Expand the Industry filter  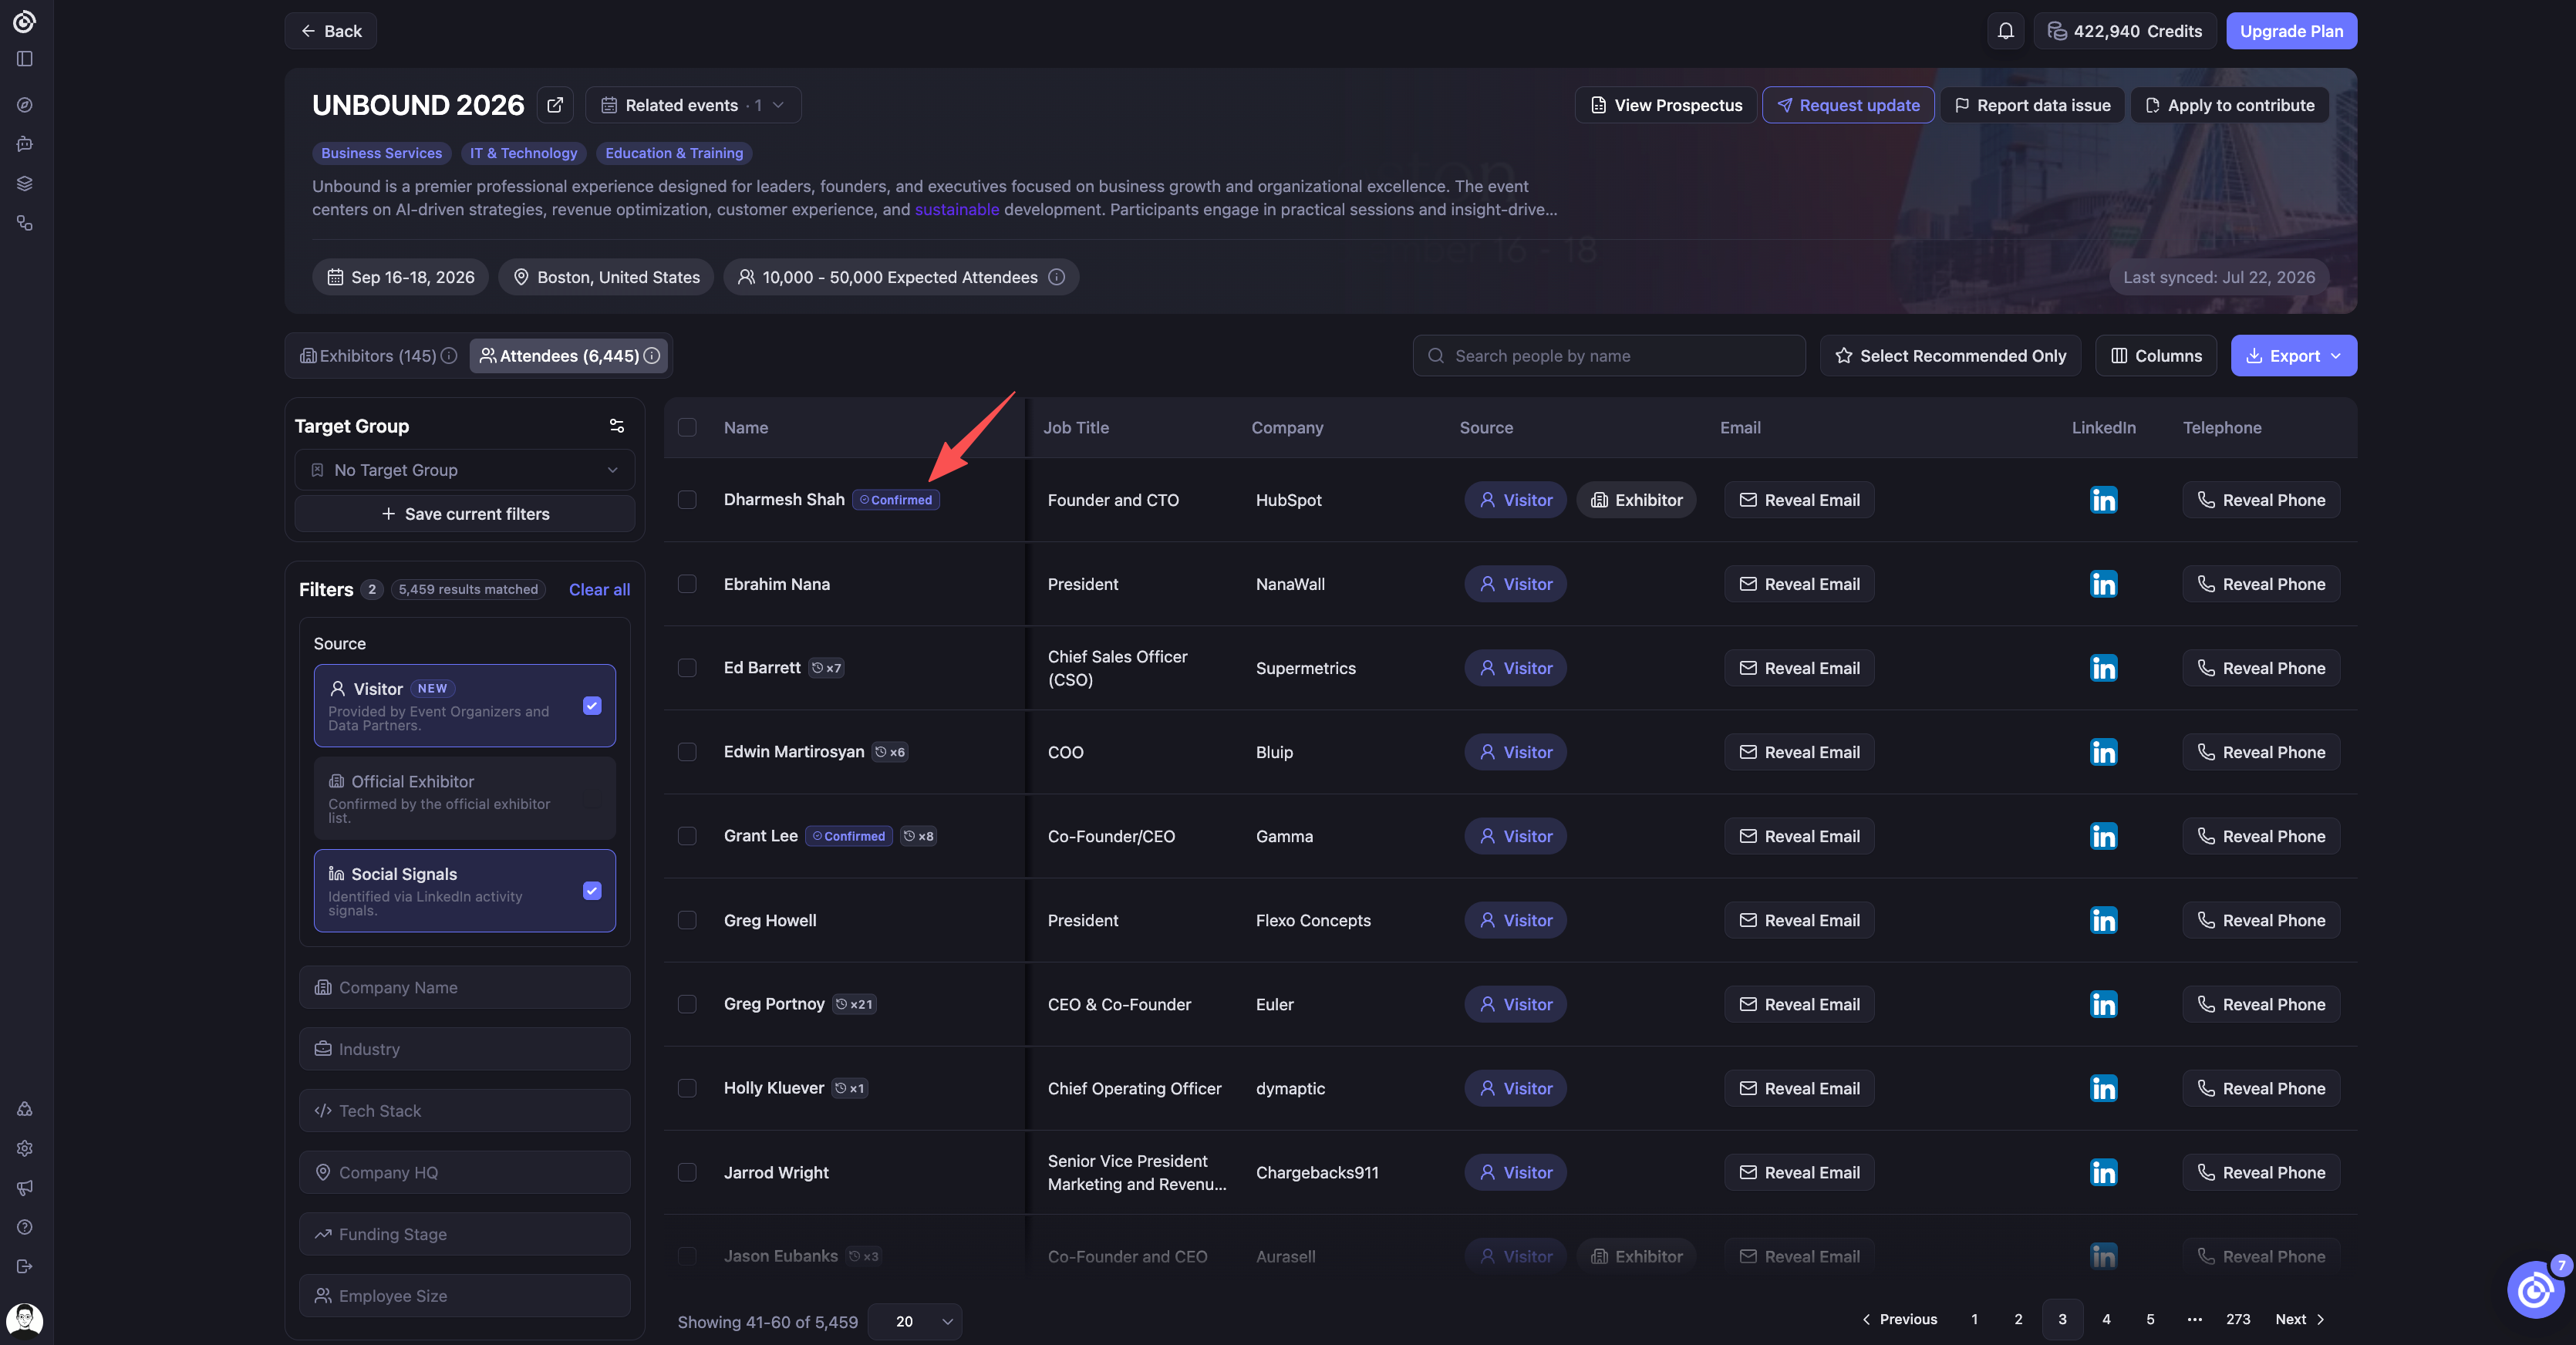pos(465,1049)
